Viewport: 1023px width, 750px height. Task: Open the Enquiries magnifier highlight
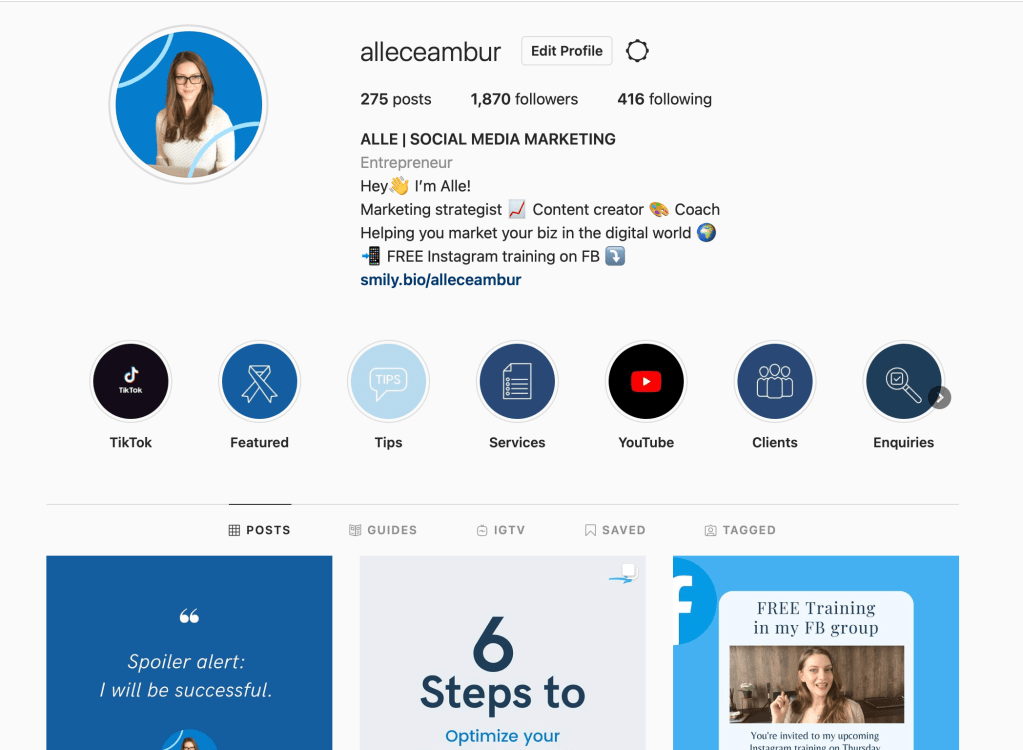[x=903, y=382]
